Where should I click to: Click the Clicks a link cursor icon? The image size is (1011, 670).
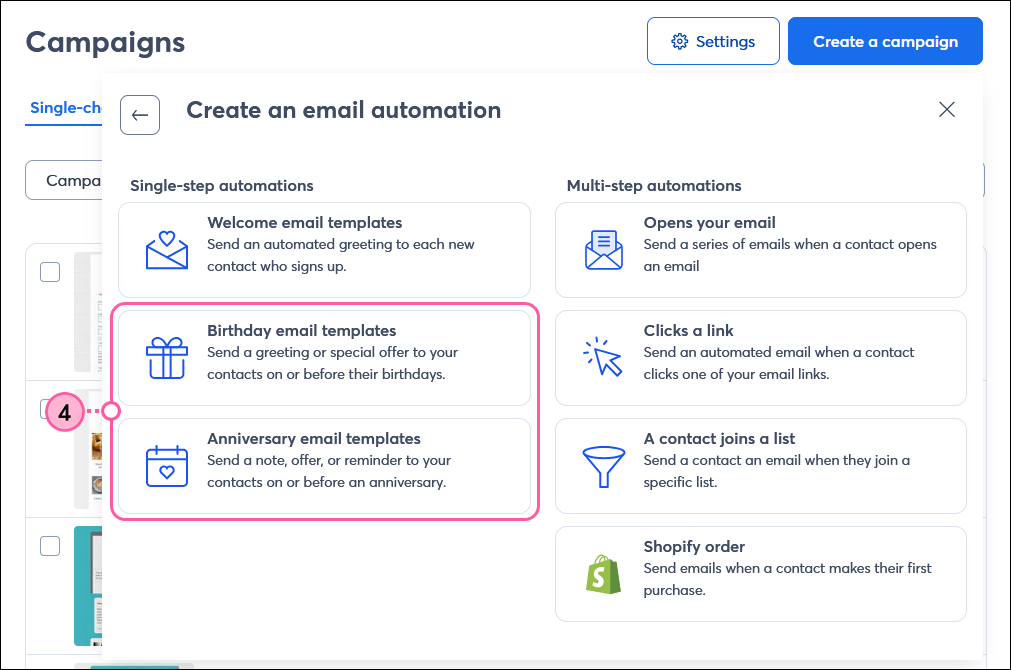[x=603, y=356]
